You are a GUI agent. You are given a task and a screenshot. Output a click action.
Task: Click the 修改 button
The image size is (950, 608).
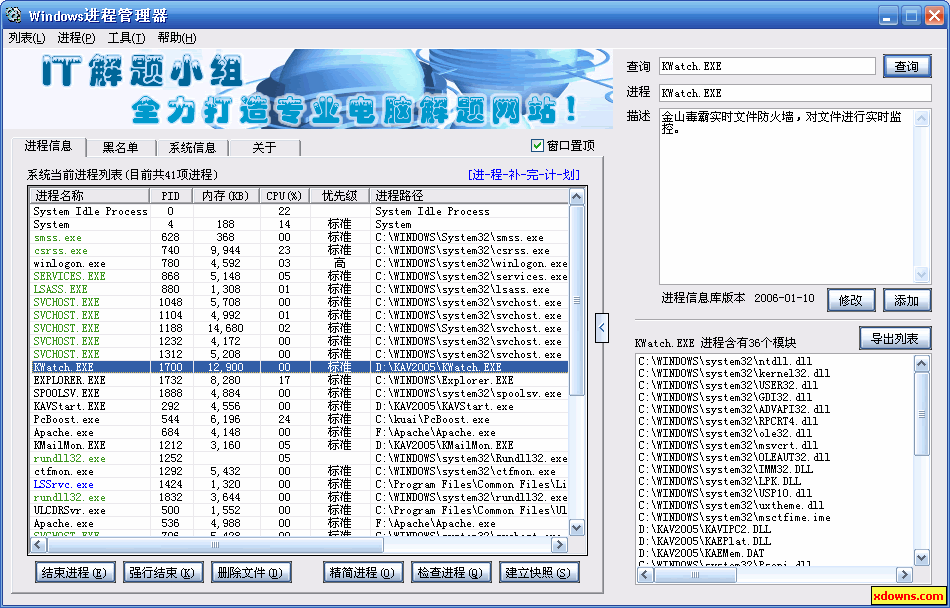coord(851,300)
